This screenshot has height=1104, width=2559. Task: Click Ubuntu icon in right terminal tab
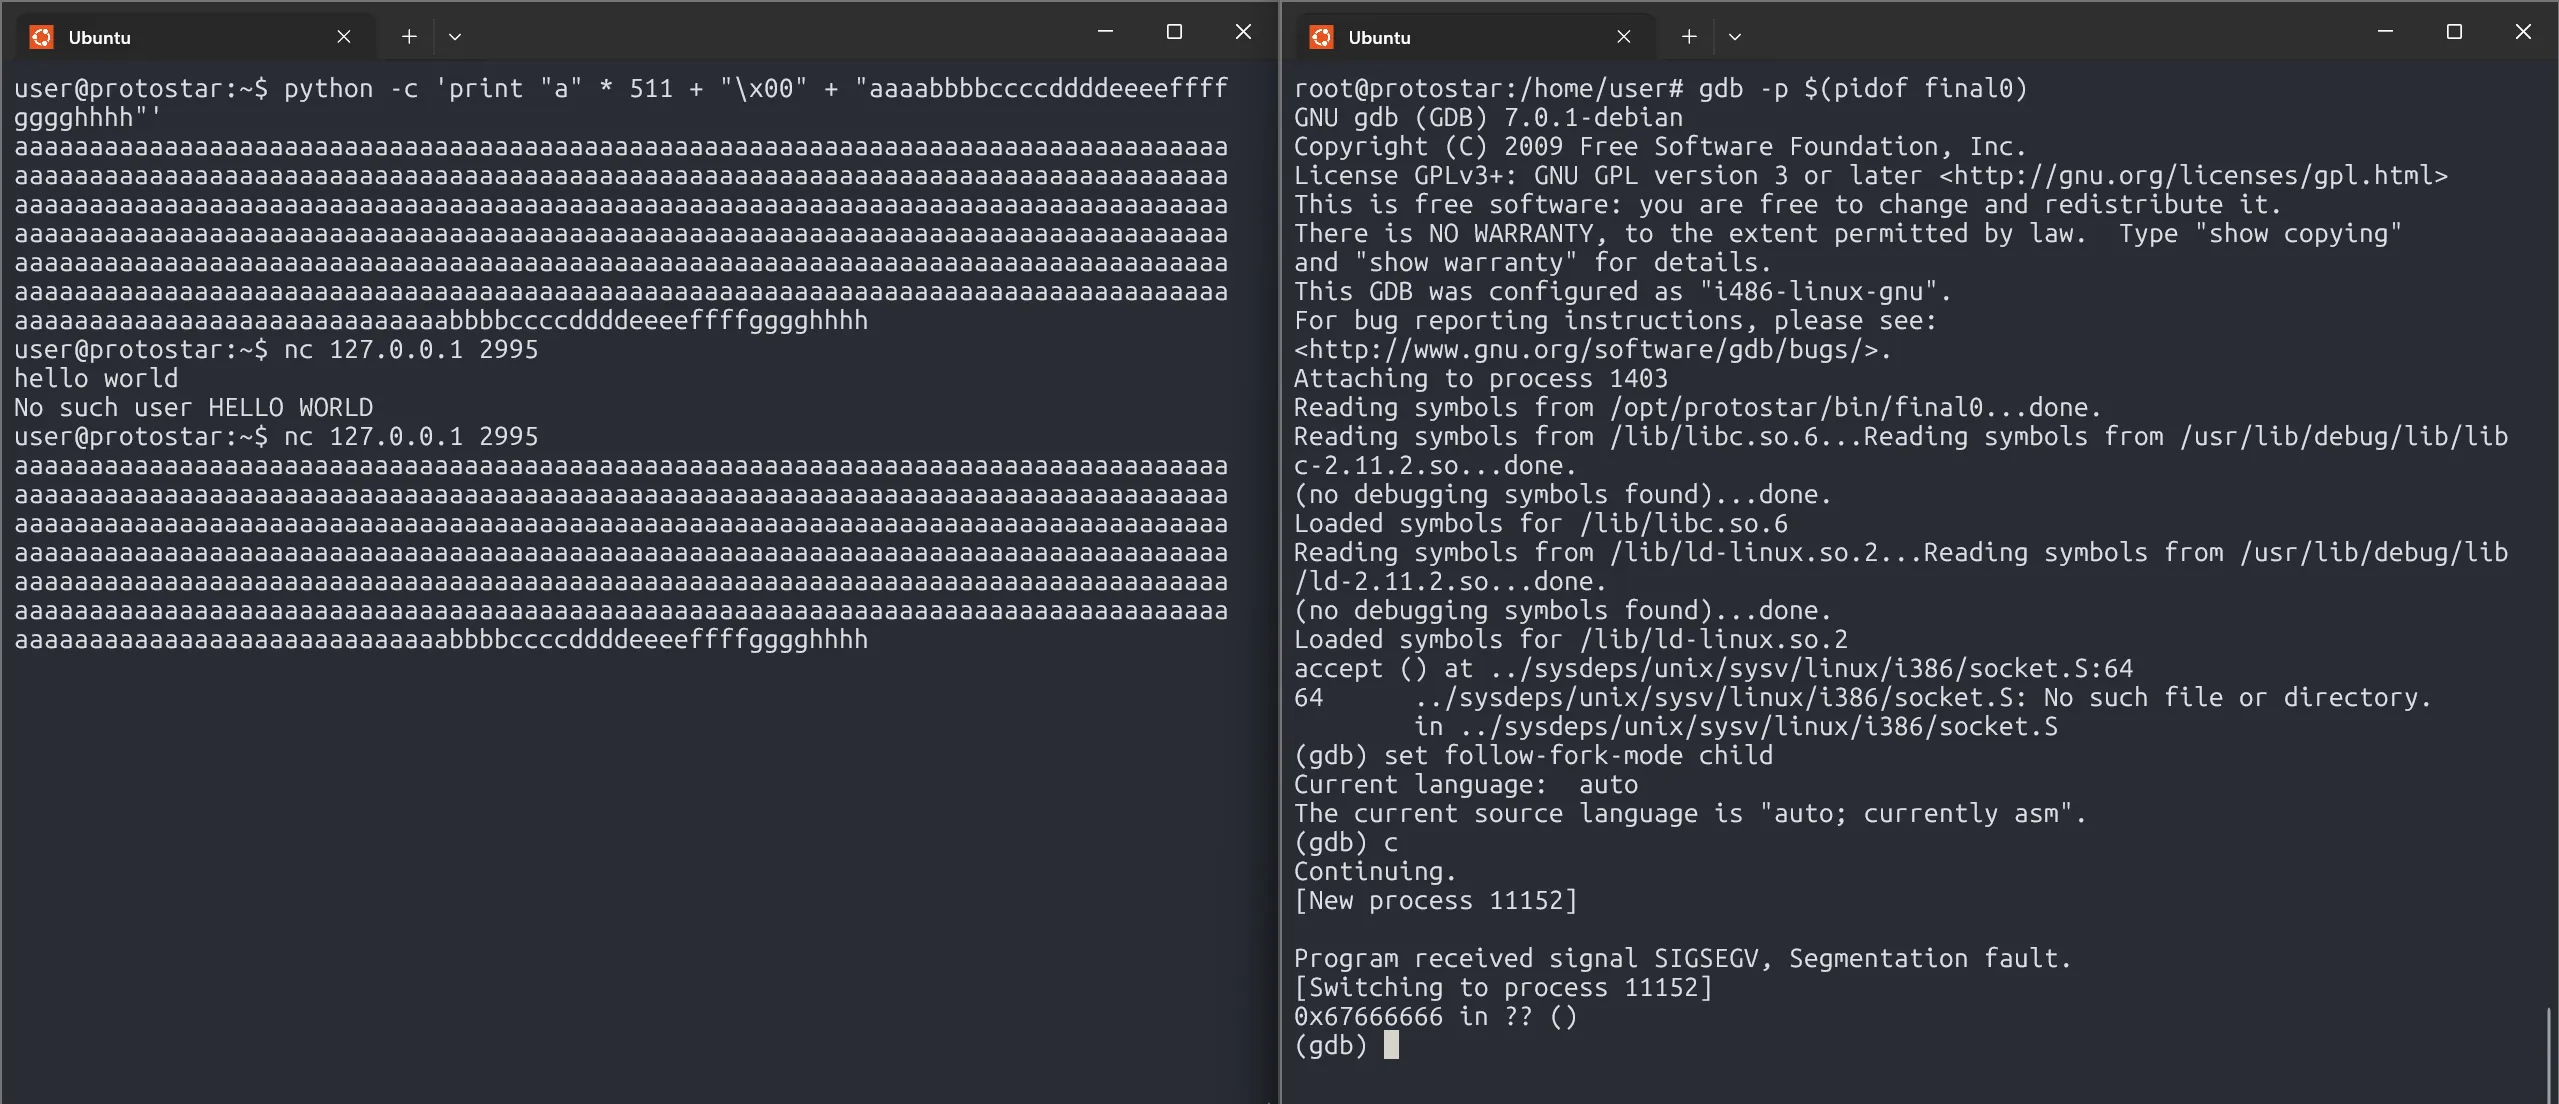1321,37
